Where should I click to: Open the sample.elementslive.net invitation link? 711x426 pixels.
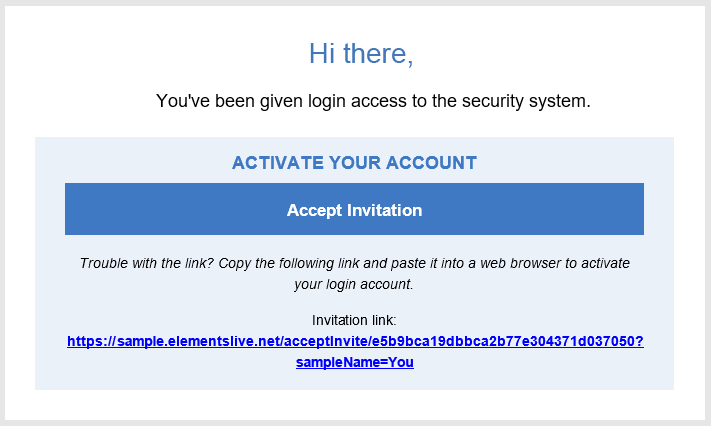tap(354, 341)
